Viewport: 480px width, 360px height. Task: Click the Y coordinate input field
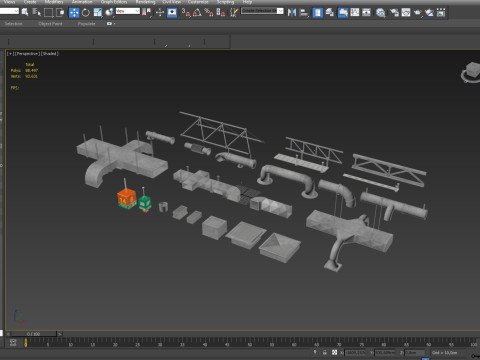pyautogui.click(x=385, y=353)
